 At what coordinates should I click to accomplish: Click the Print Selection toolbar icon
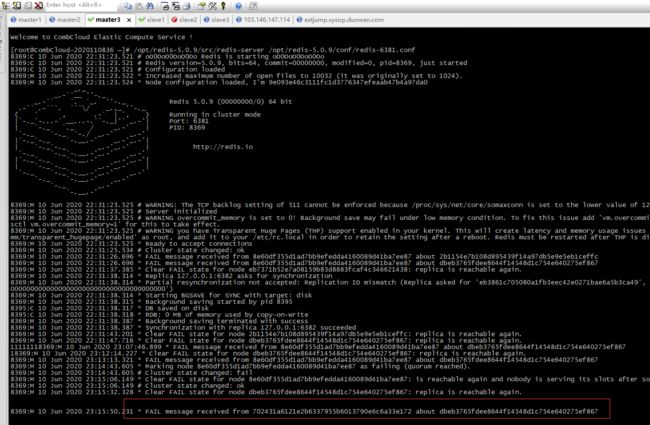(176, 6)
